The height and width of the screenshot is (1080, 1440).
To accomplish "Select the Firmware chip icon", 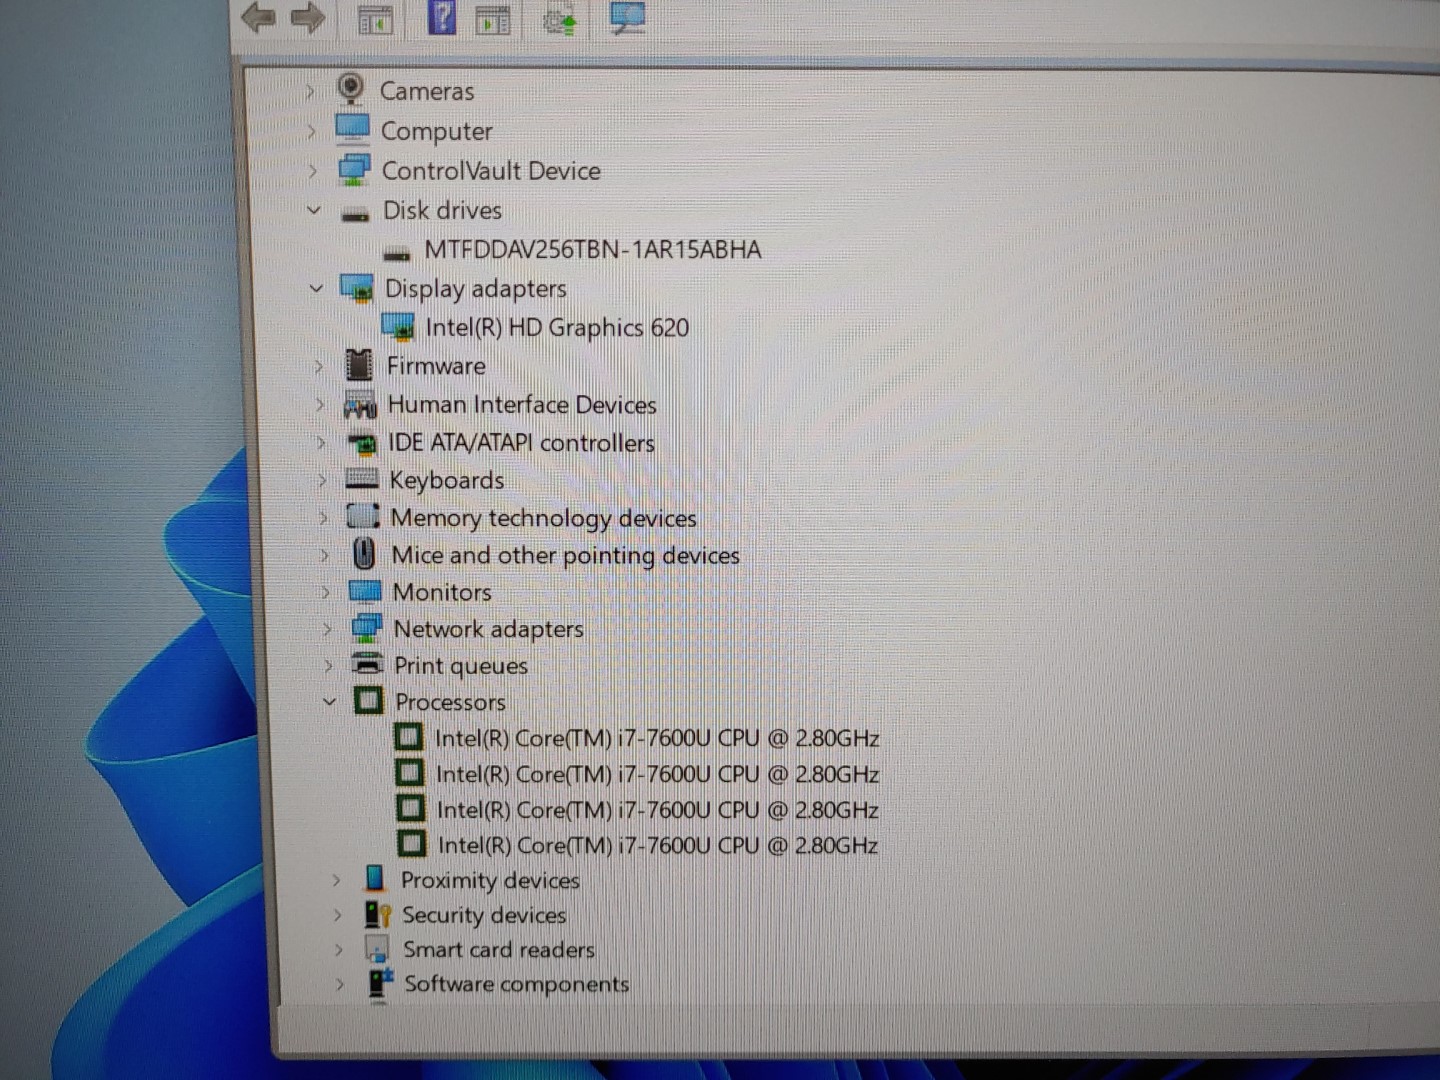I will (358, 365).
